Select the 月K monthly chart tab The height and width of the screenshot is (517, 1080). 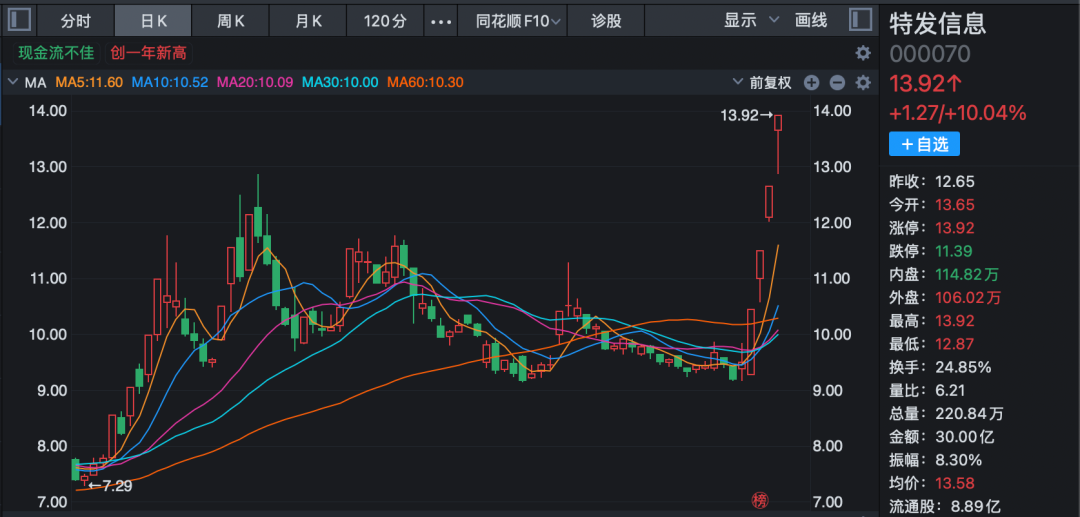tap(309, 21)
